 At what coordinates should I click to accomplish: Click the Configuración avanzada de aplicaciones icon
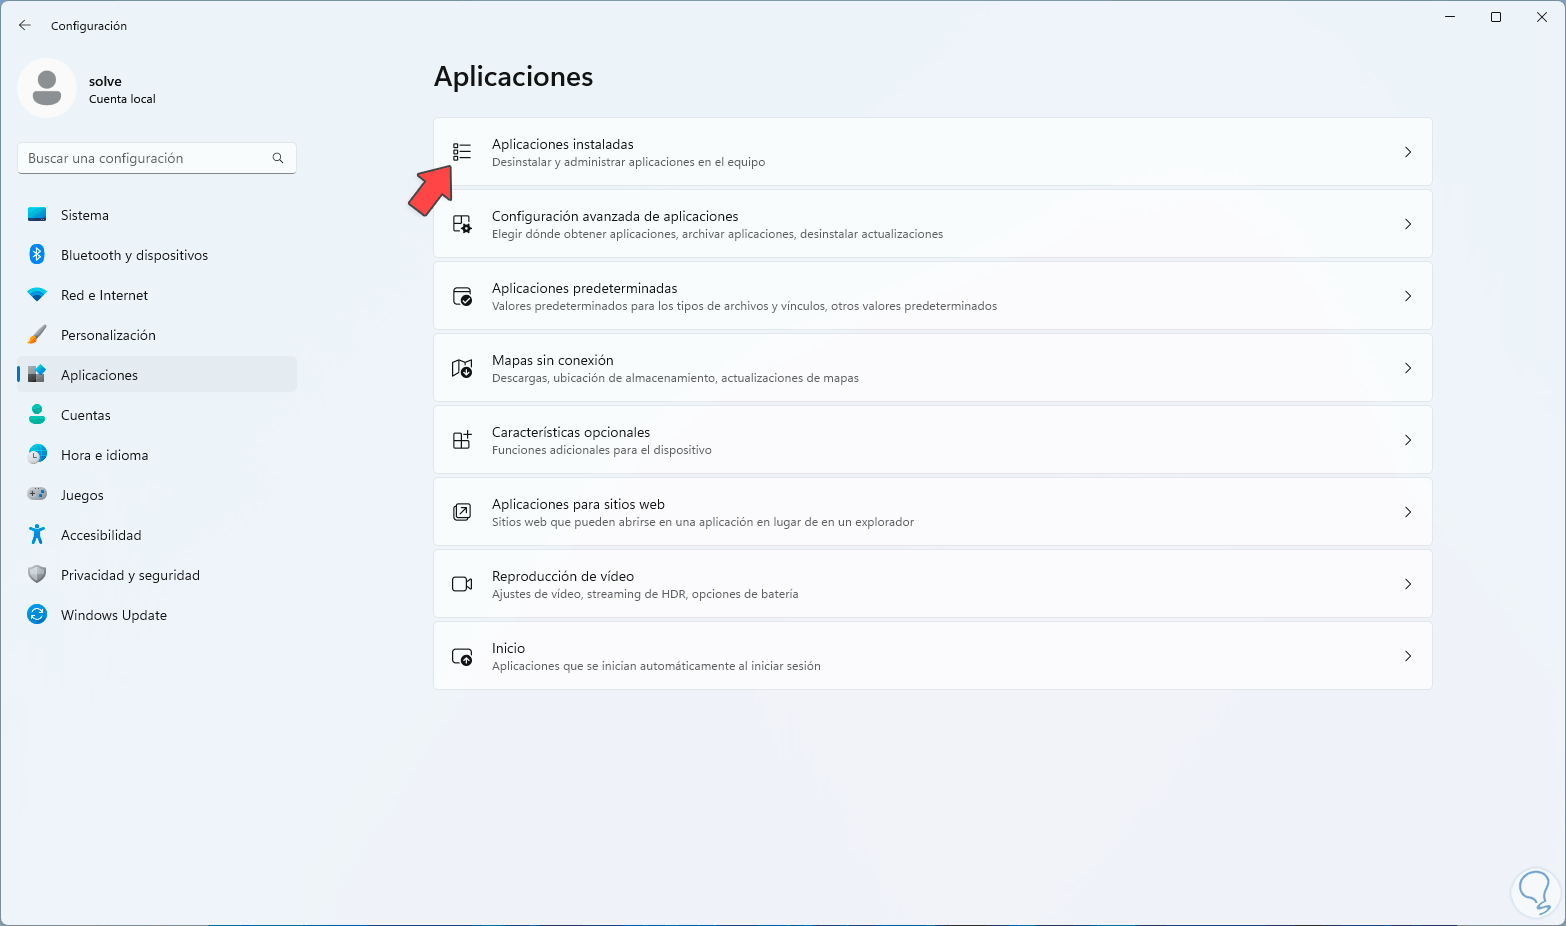[461, 224]
